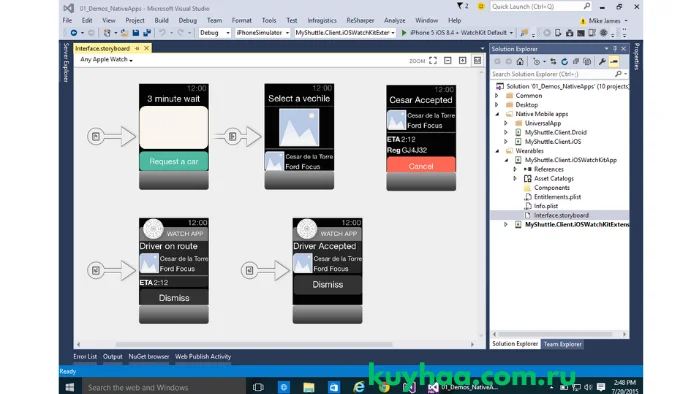
Task: Toggle Preview Selected Items icon in Solution Explorer
Action: (x=614, y=62)
